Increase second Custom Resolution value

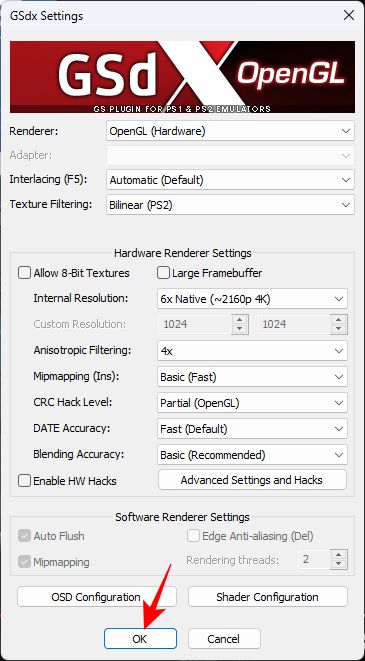click(x=338, y=320)
